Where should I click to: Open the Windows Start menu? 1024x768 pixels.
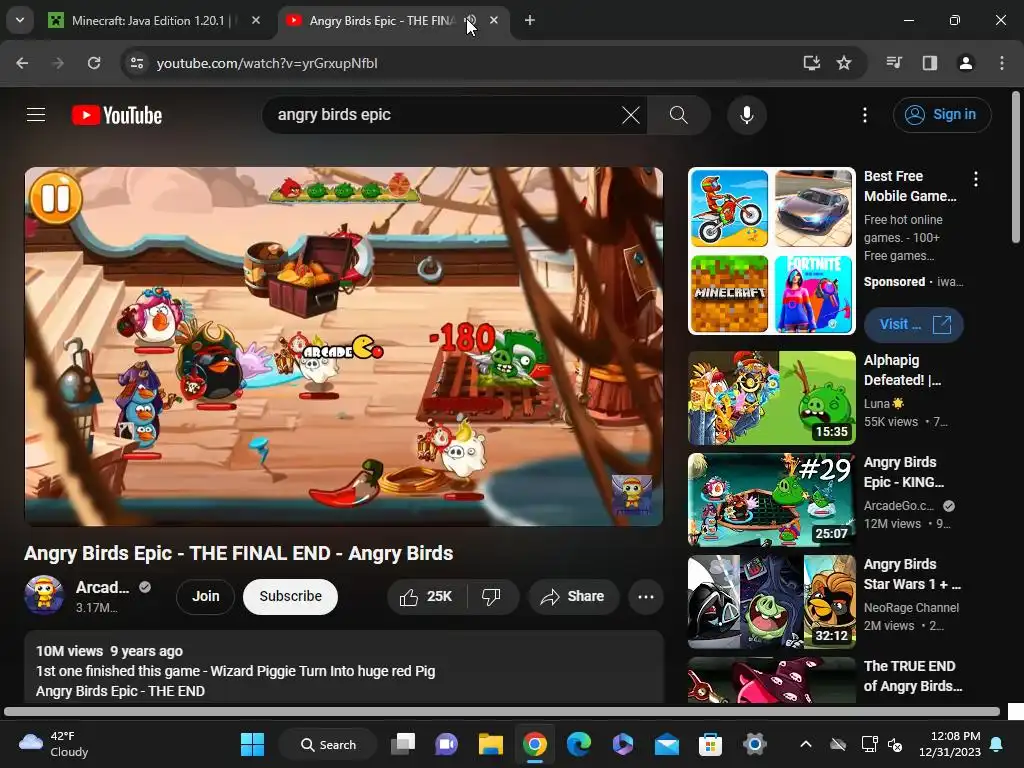coord(252,744)
